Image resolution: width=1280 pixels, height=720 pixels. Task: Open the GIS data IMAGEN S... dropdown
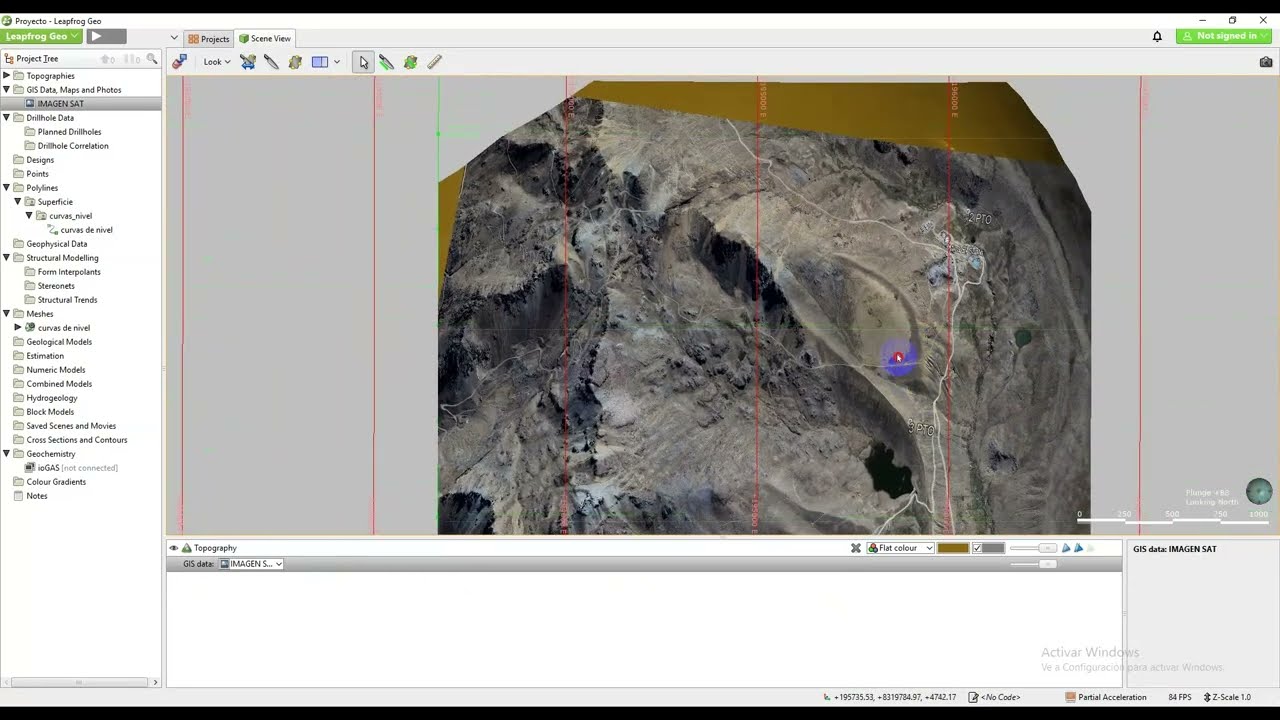coord(251,564)
